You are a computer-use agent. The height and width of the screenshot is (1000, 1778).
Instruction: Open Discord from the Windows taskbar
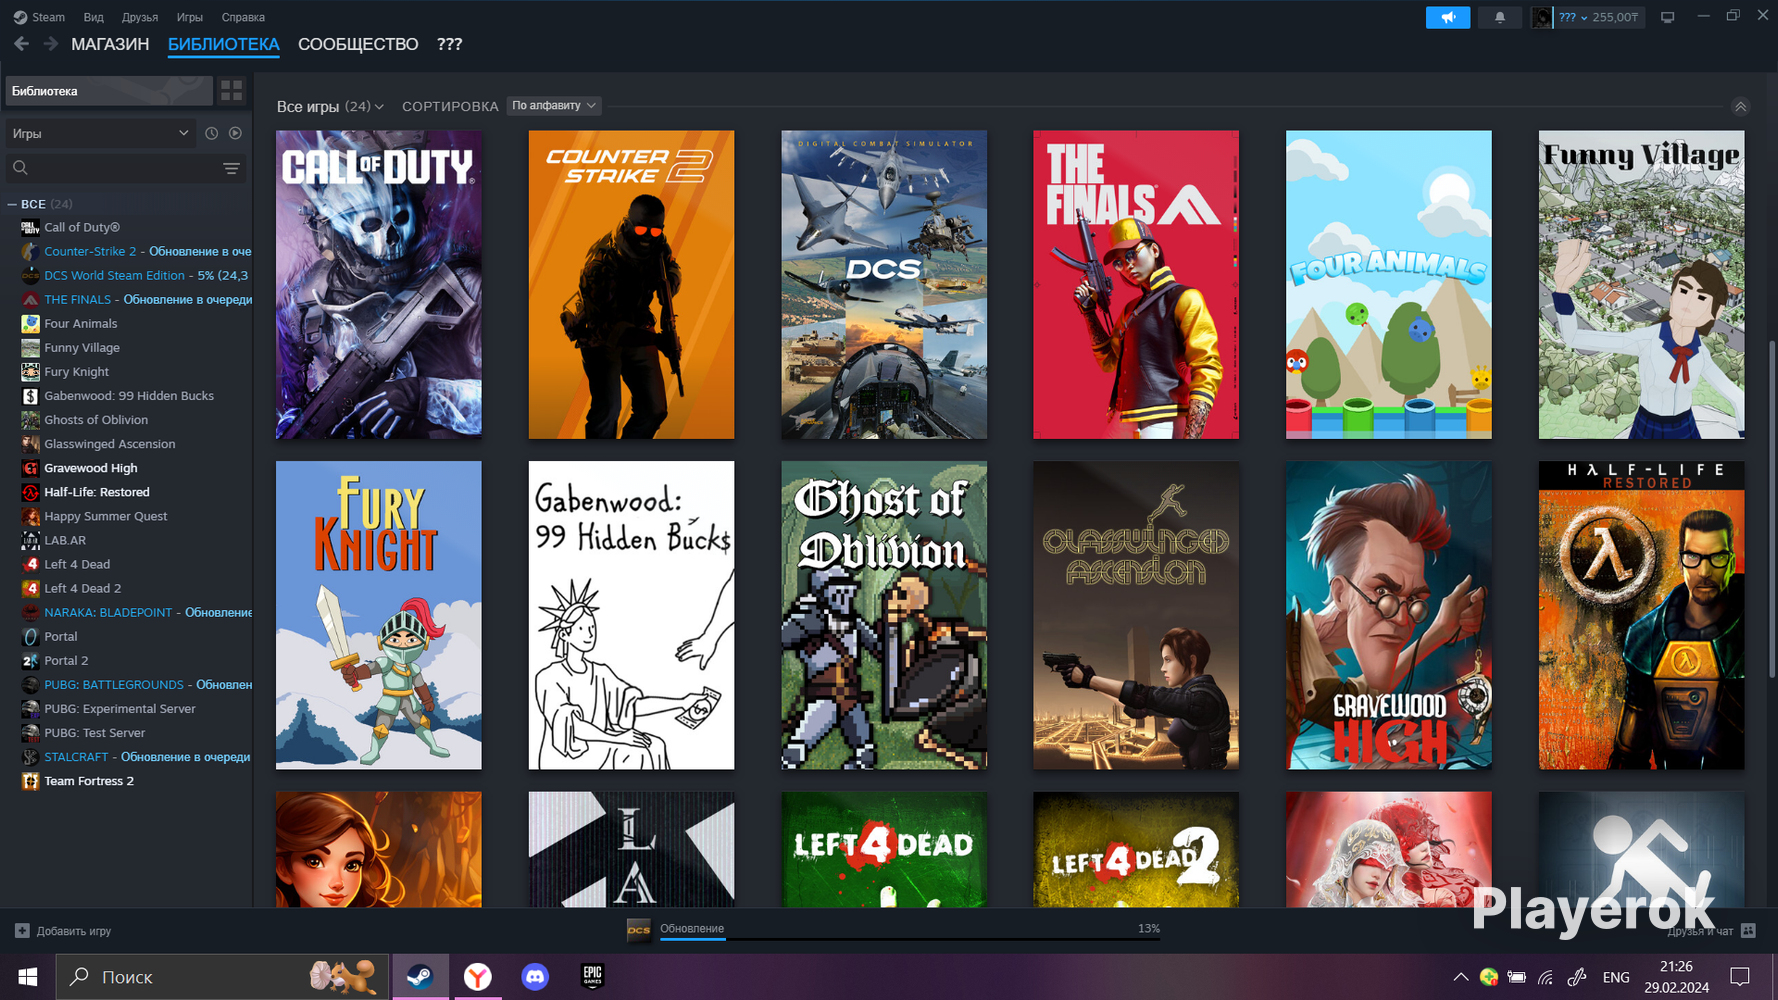tap(535, 976)
